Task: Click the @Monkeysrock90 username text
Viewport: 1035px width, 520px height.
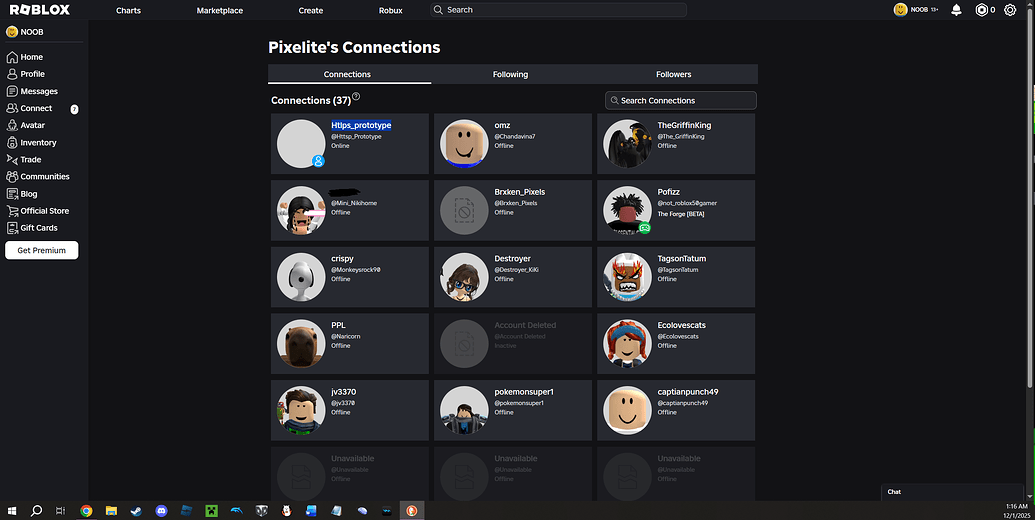Action: [x=356, y=270]
